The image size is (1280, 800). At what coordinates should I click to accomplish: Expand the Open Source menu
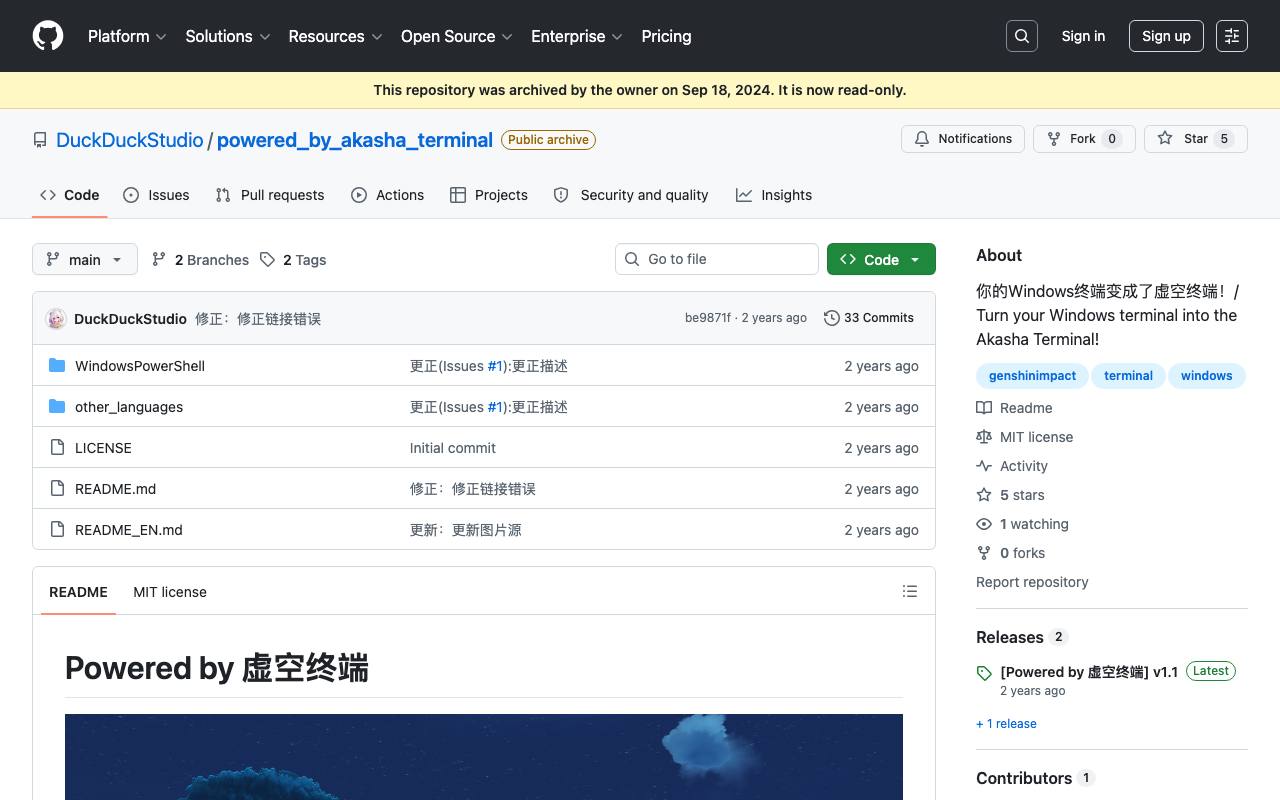tap(457, 36)
